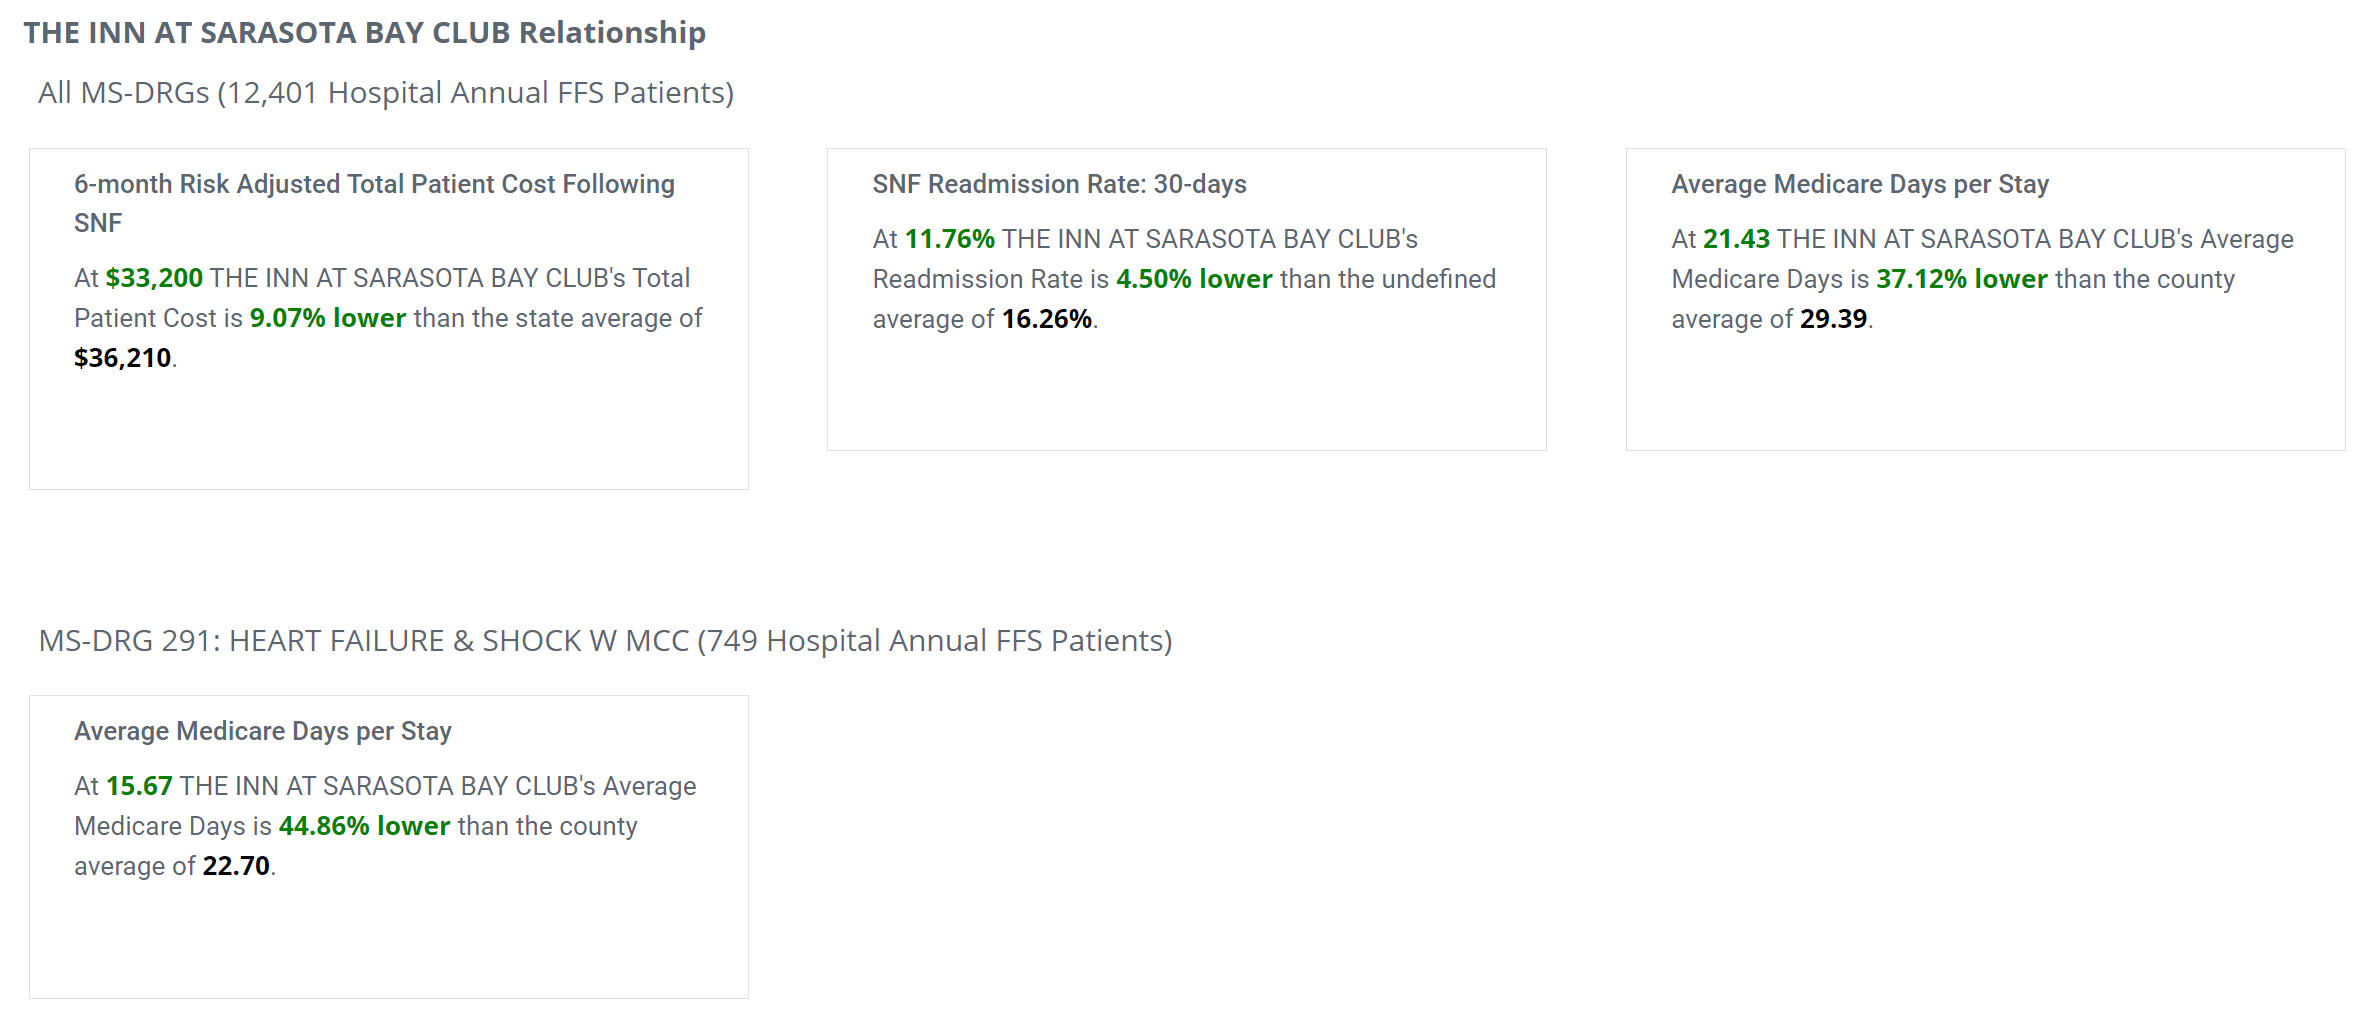Click the 4.50% lower readmission comparison
The height and width of the screenshot is (1028, 2368).
[x=1194, y=279]
